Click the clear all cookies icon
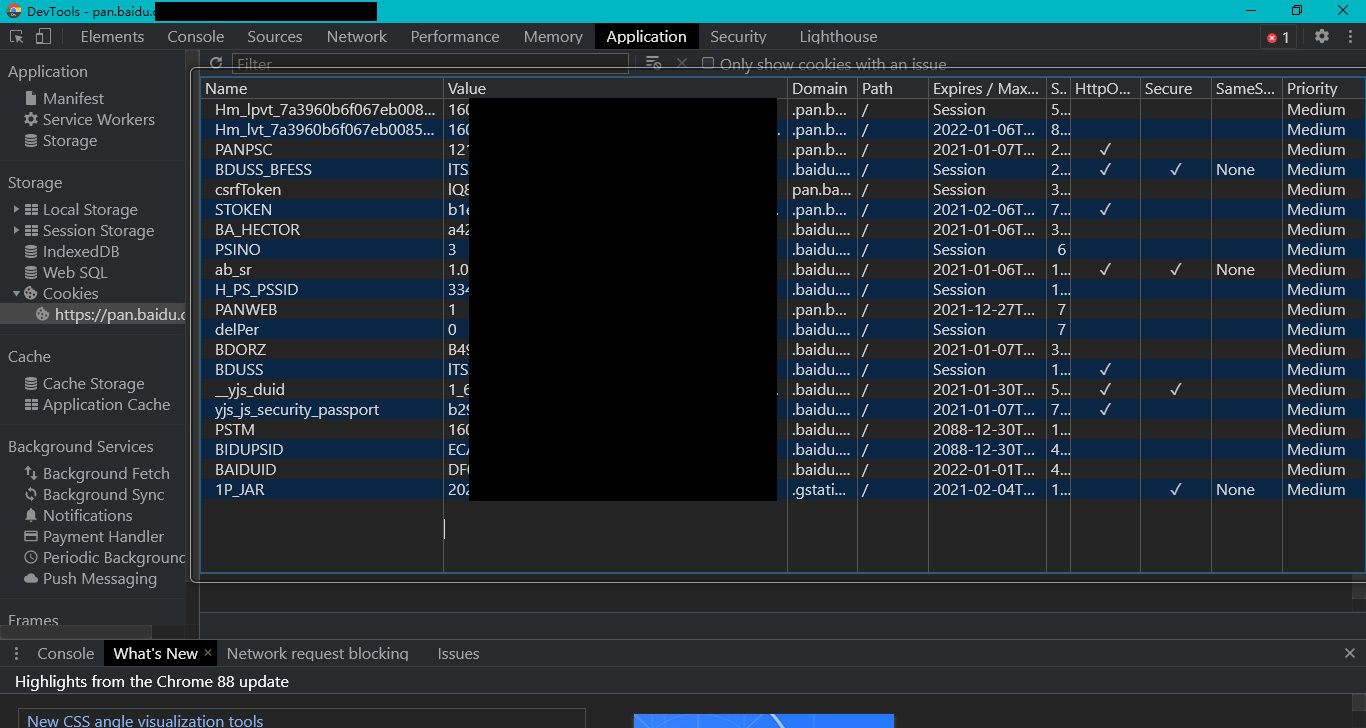This screenshot has width=1366, height=728. tap(653, 63)
